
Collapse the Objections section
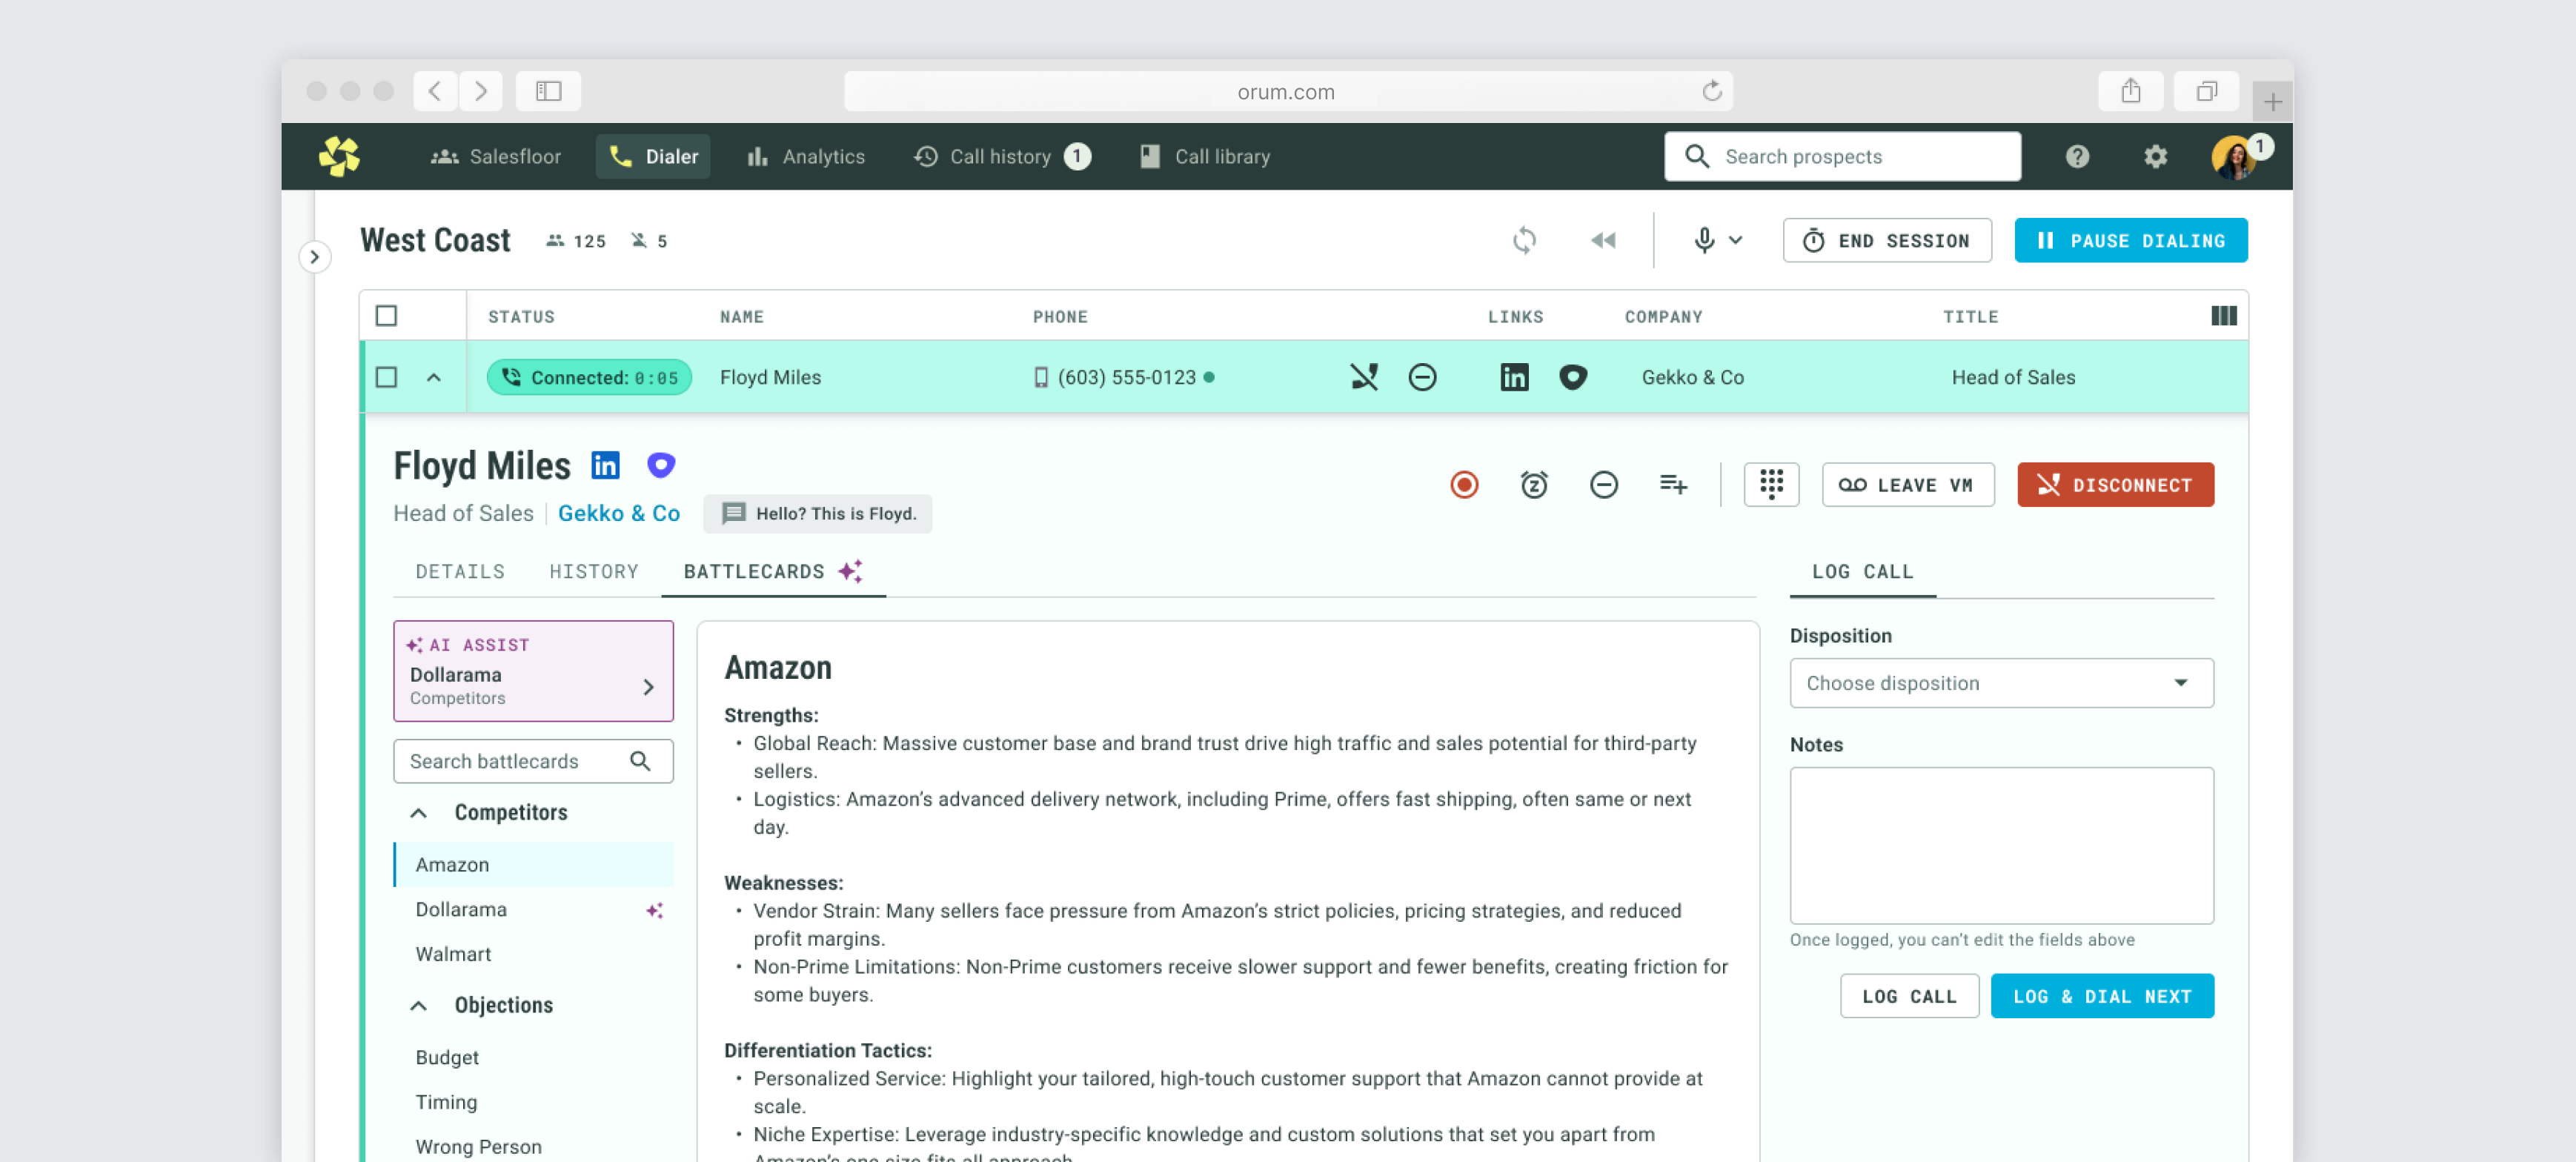pos(419,1005)
